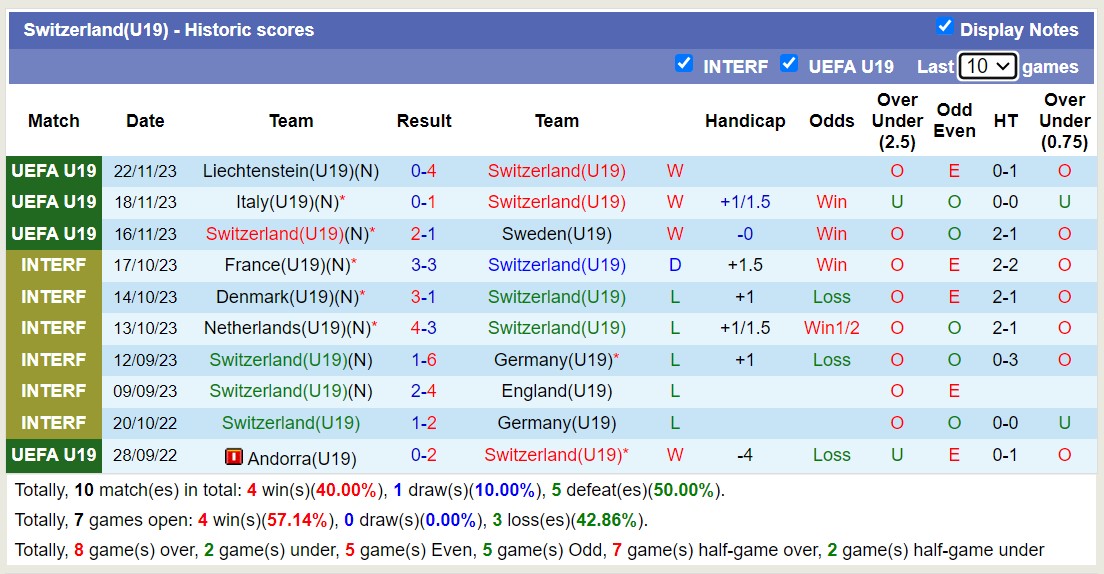Image resolution: width=1104 pixels, height=574 pixels.
Task: Click the 1-6 result against Germany(U19)
Action: coord(424,360)
